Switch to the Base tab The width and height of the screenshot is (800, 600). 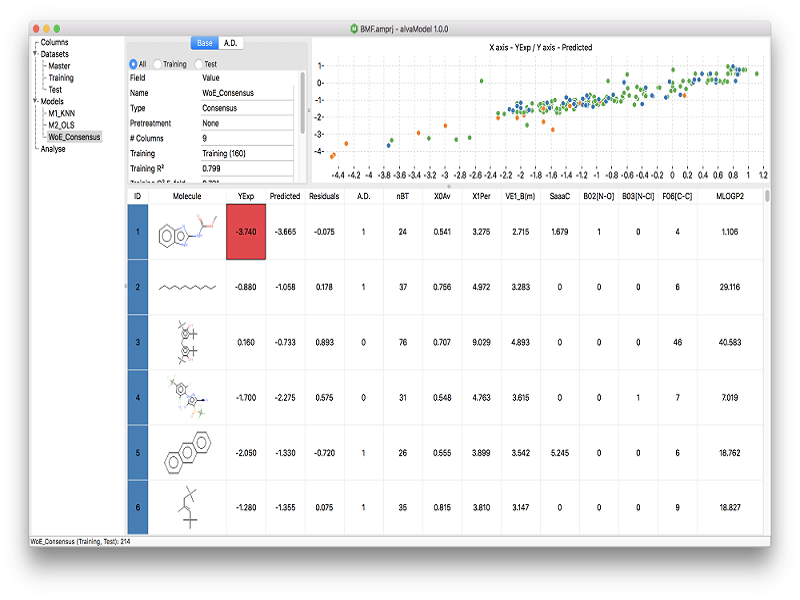[x=204, y=43]
